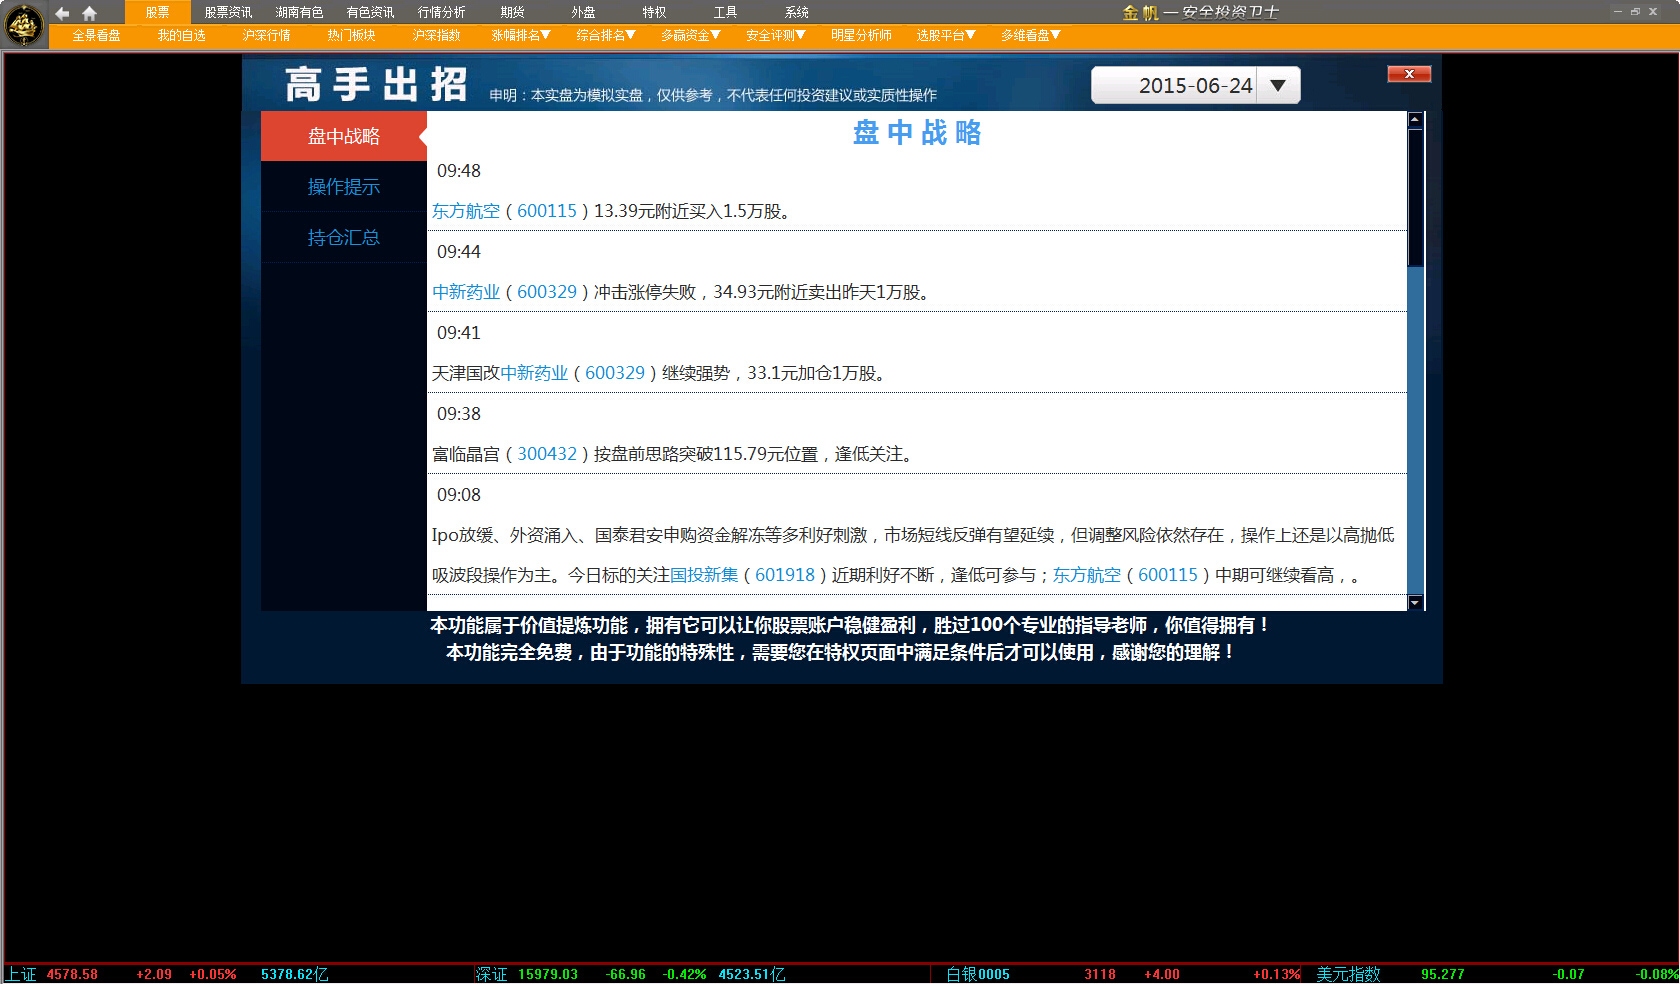Open 东方航空 link in the 09:08 entry
Image resolution: width=1680 pixels, height=984 pixels.
pos(1087,575)
